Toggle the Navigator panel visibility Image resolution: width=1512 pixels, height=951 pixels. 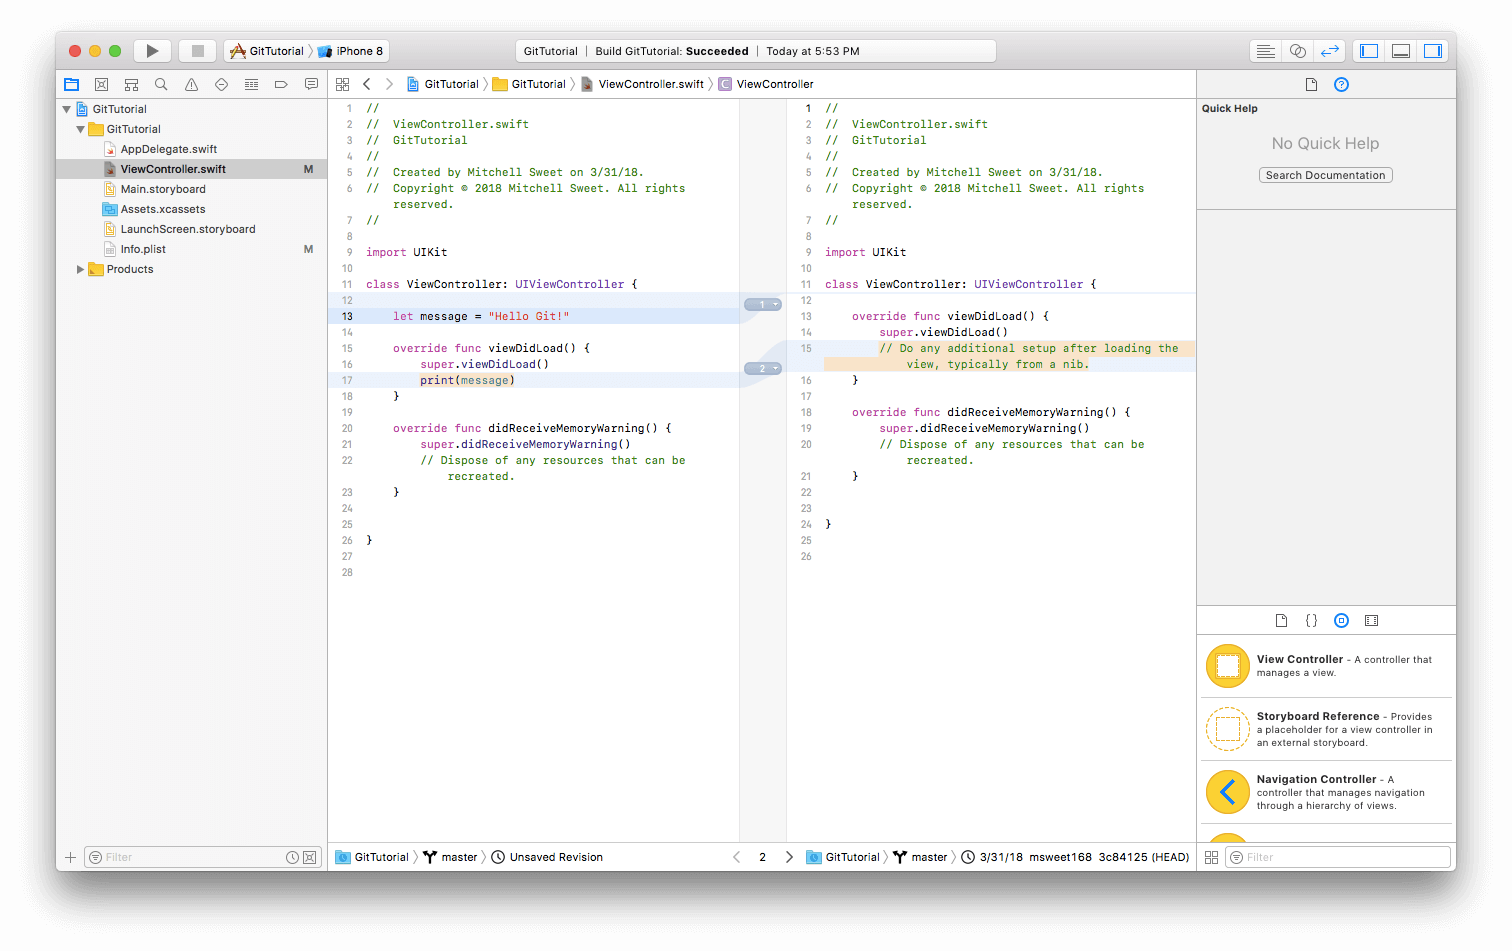click(1369, 51)
